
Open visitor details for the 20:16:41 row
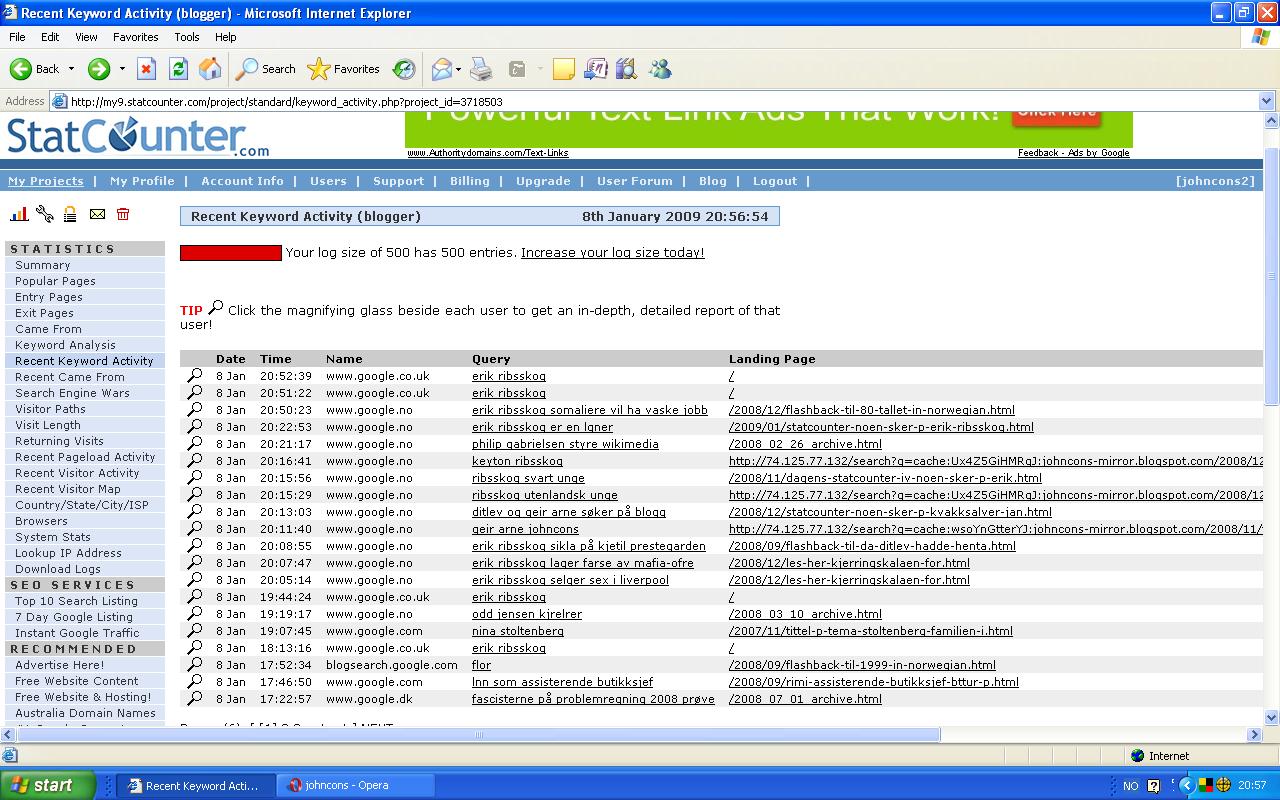[x=195, y=461]
